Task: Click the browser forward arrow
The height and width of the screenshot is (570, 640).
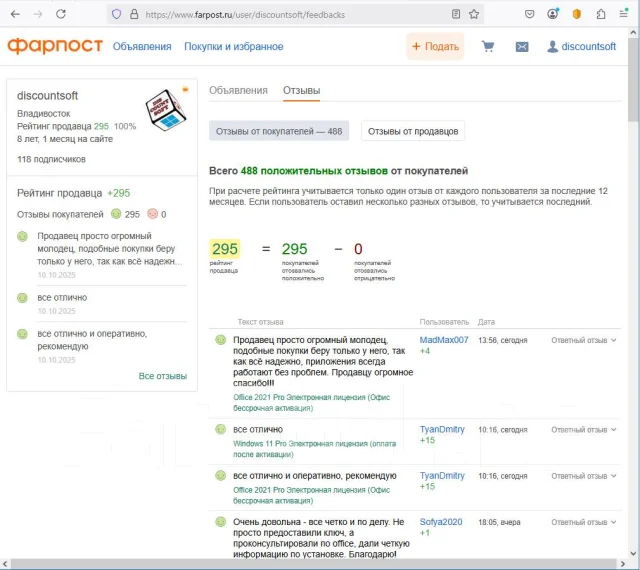Action: point(38,14)
